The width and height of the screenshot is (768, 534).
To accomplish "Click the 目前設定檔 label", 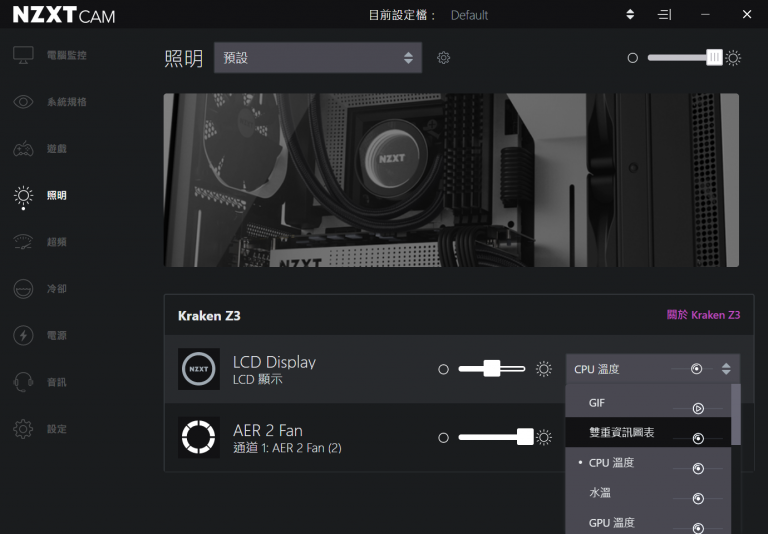I will tap(402, 15).
